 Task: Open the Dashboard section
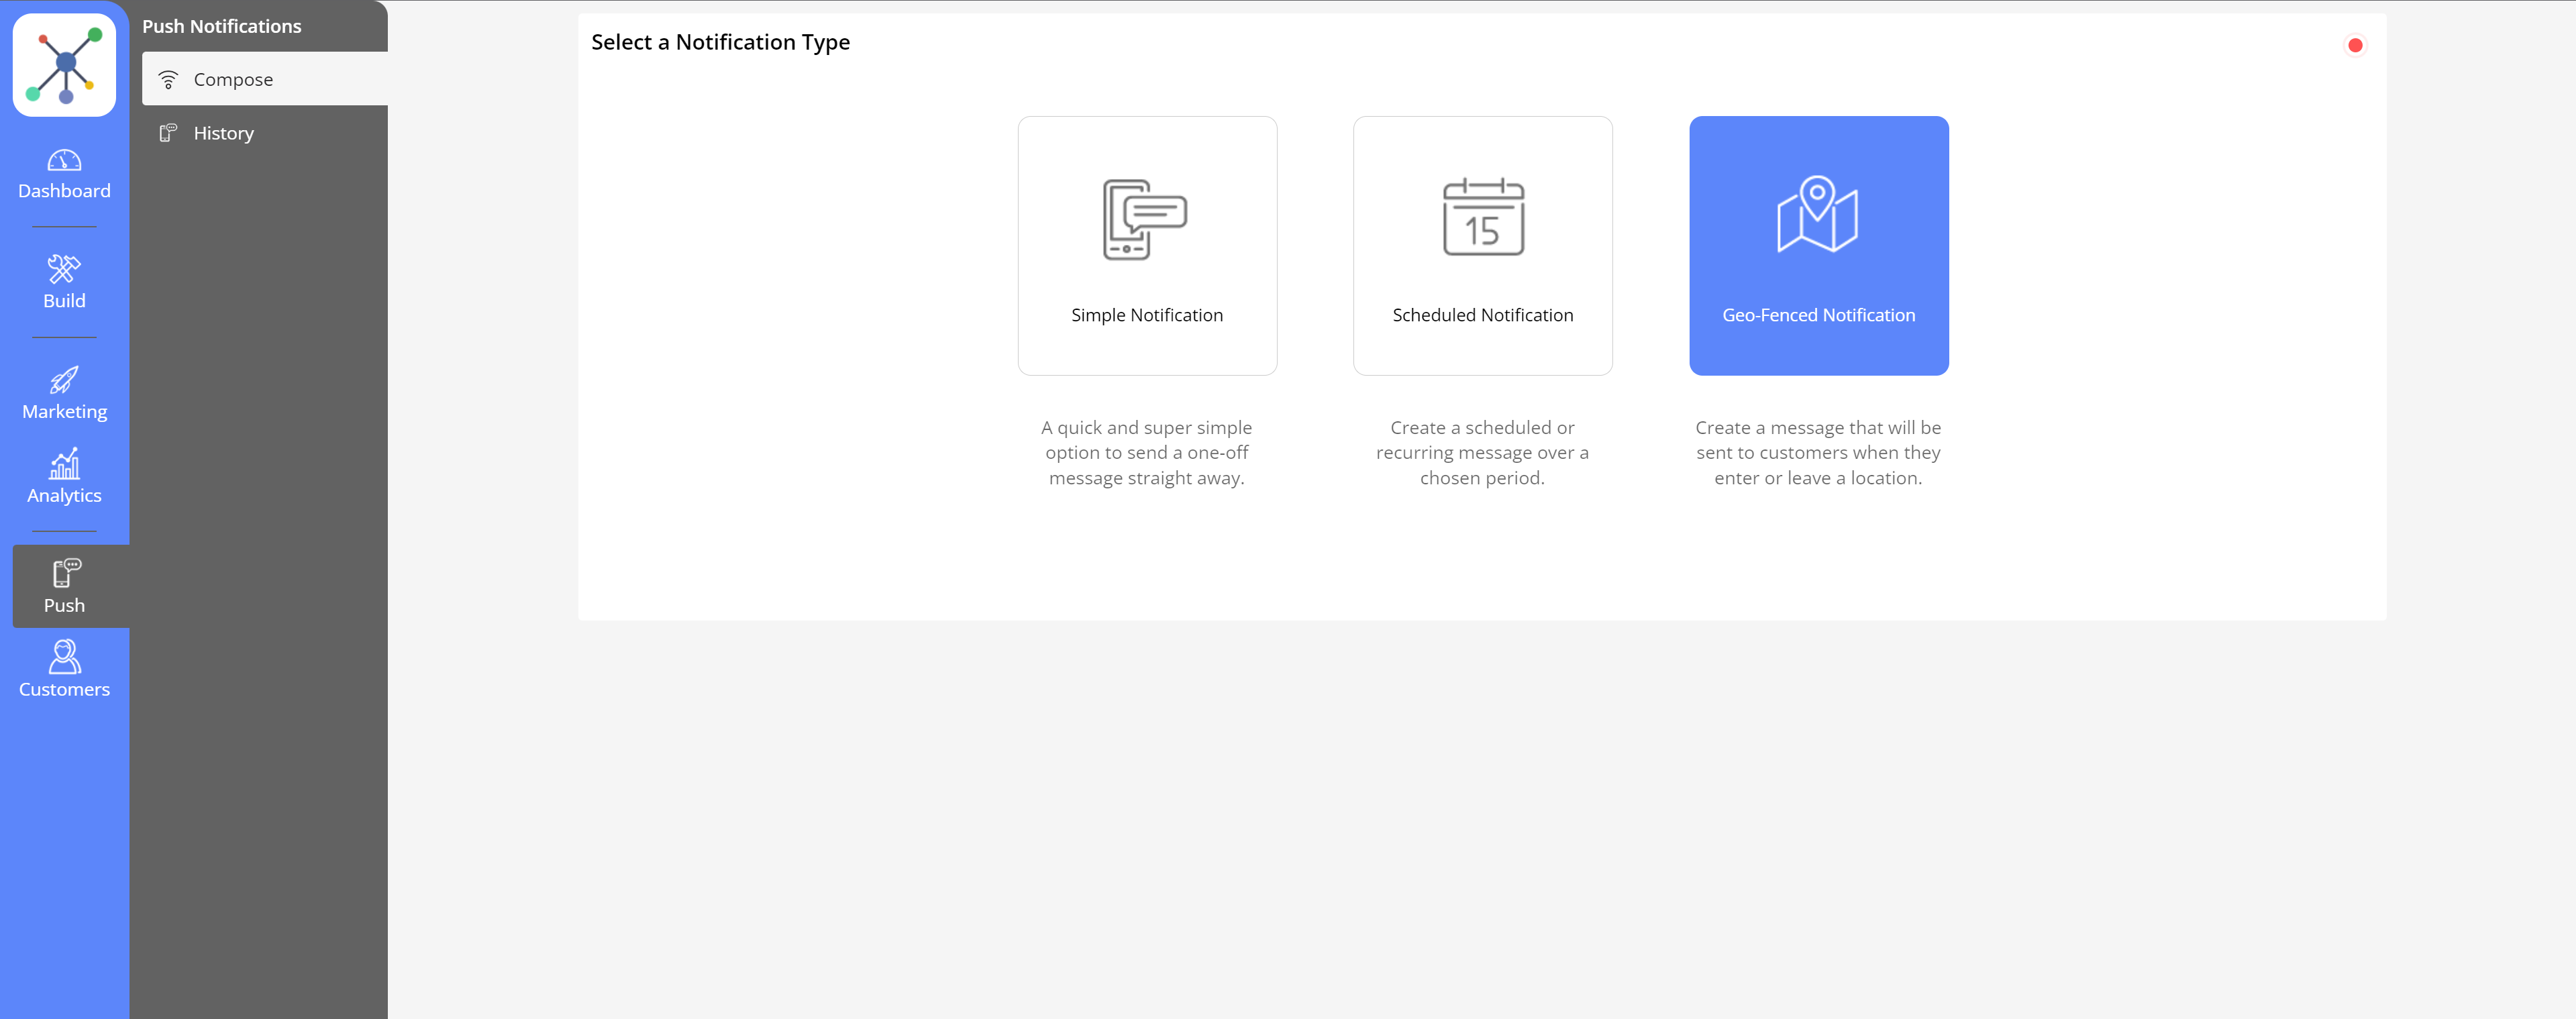pos(64,175)
